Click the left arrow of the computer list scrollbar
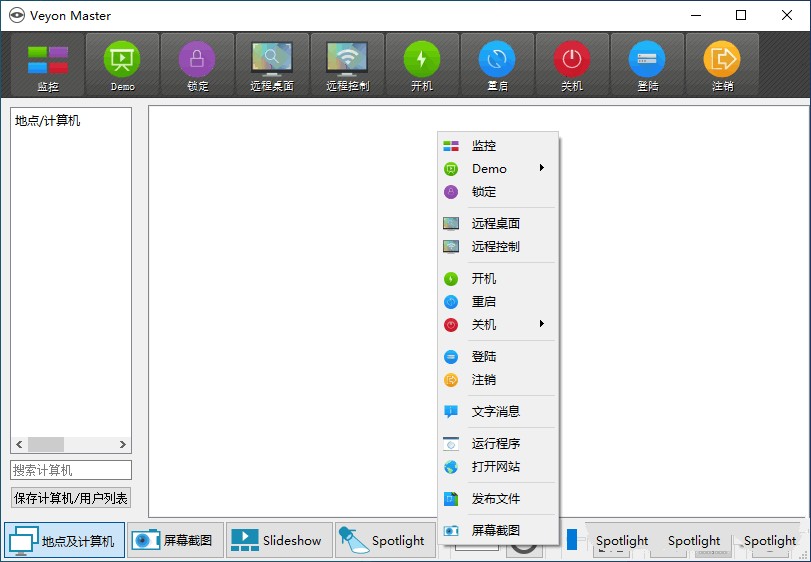Viewport: 811px width, 562px height. tap(19, 445)
